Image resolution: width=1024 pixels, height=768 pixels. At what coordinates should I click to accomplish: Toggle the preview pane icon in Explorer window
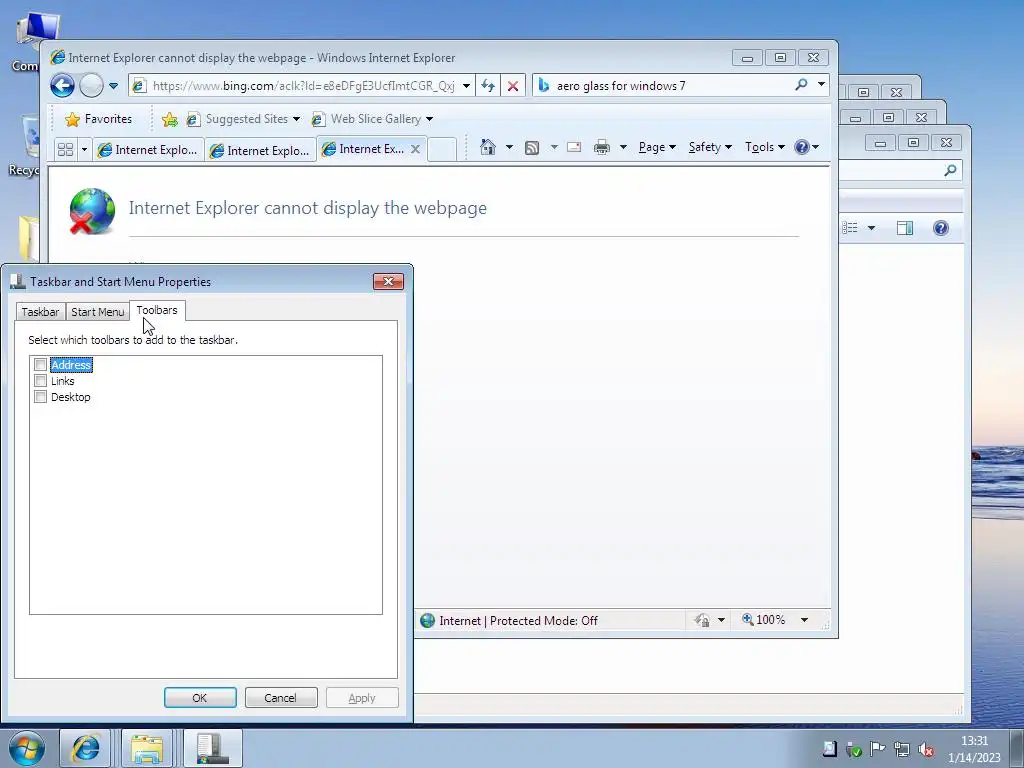904,228
